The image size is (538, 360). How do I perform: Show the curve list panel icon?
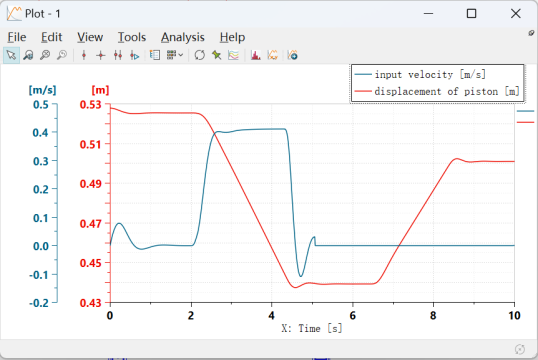click(x=155, y=55)
